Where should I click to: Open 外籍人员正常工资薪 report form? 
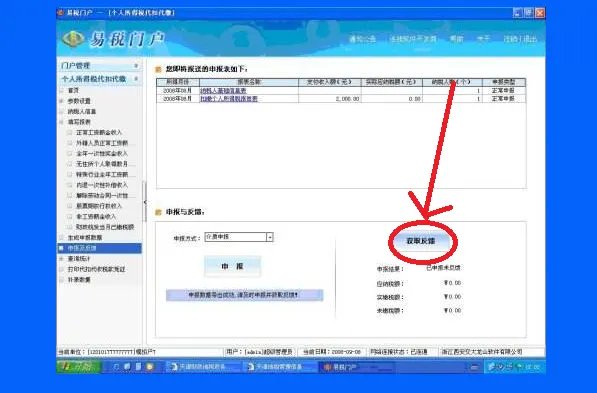(102, 143)
